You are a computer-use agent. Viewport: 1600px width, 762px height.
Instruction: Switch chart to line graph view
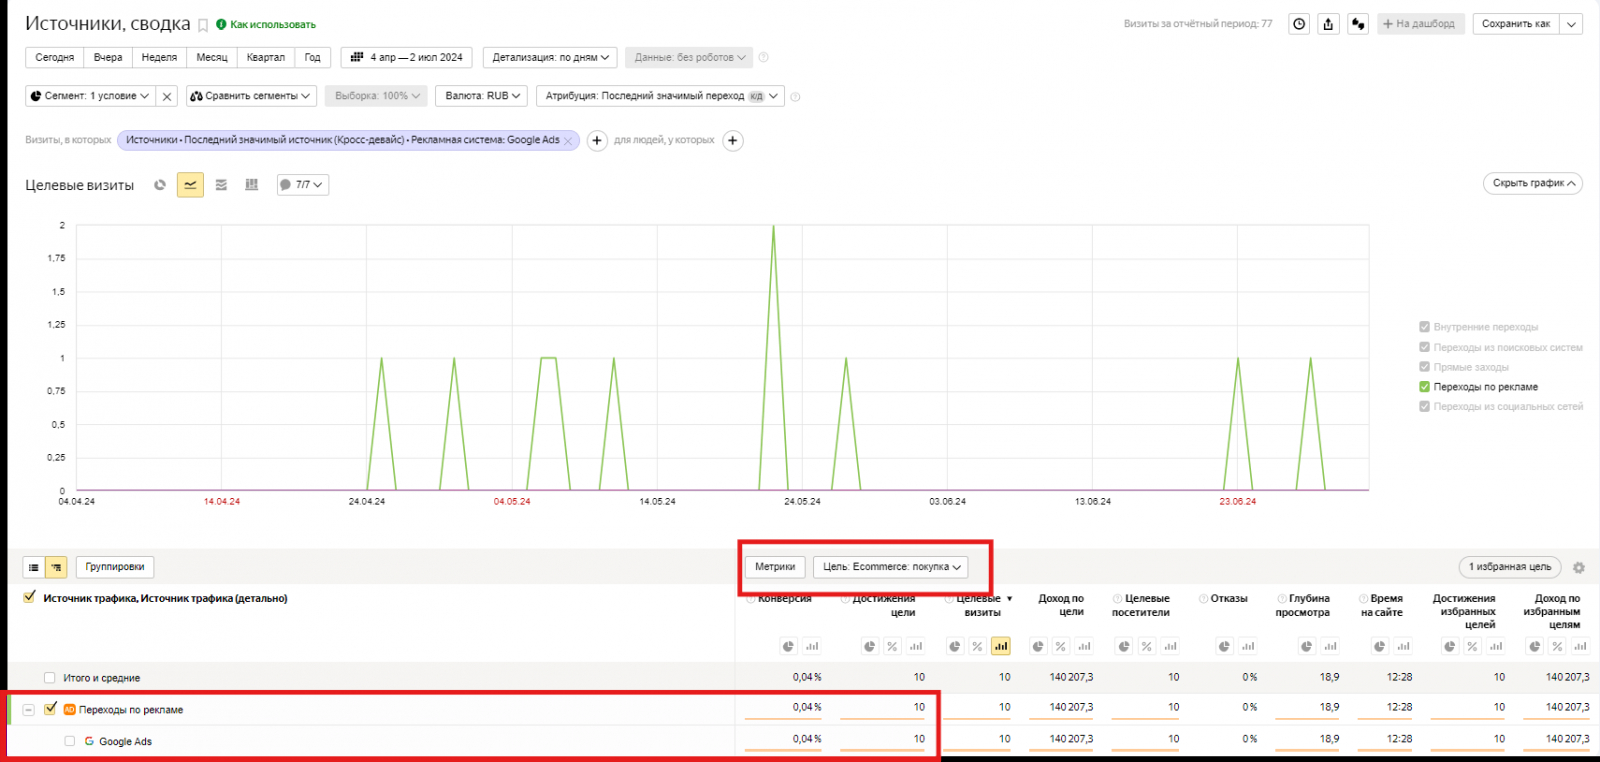click(190, 185)
